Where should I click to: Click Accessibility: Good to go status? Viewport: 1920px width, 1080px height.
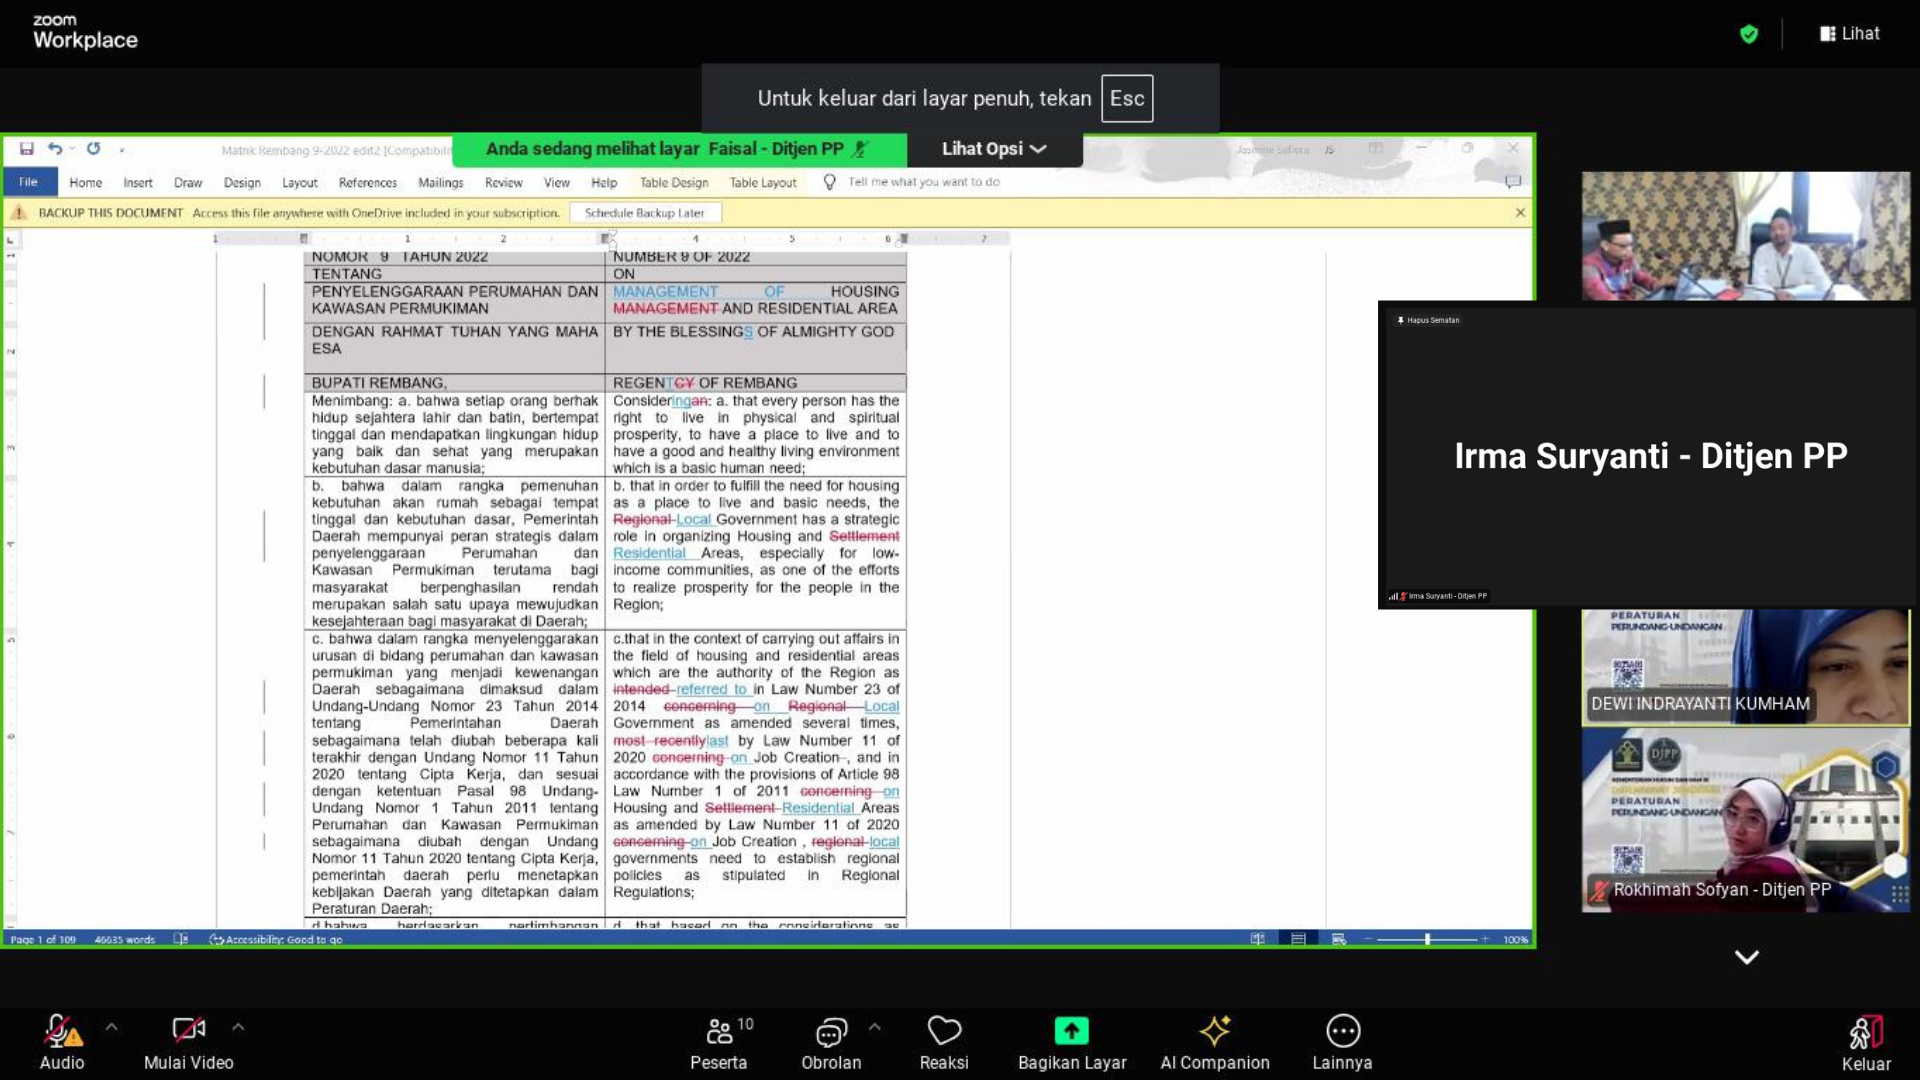click(276, 940)
